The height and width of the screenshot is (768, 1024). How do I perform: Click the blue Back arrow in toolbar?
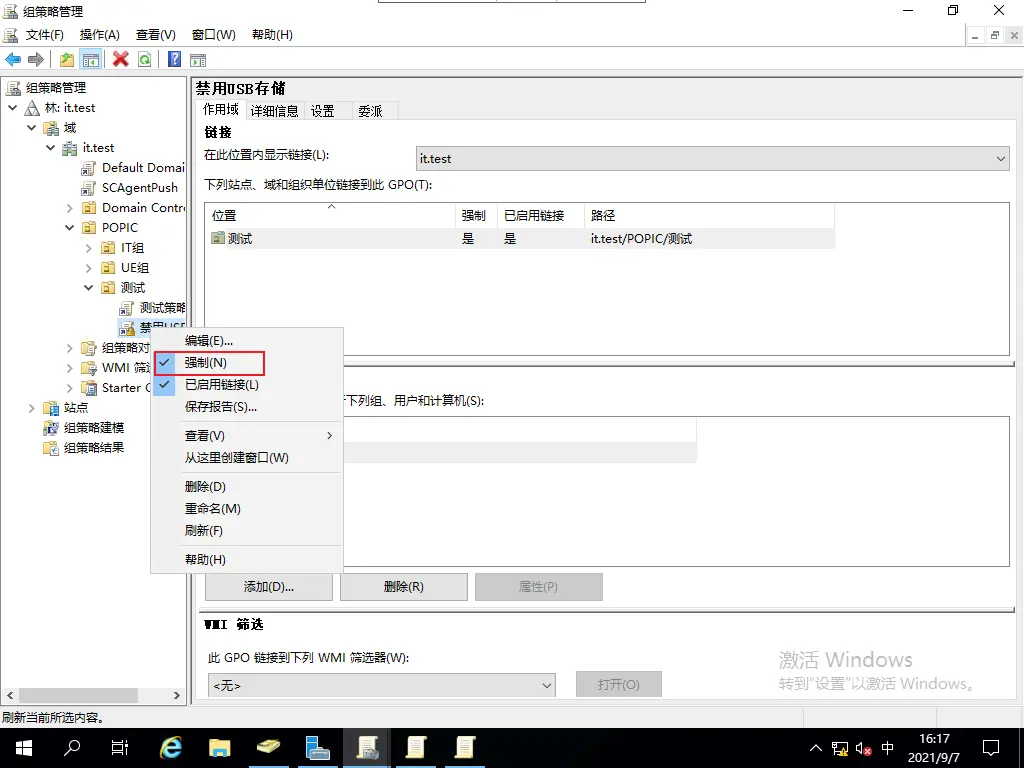point(13,59)
